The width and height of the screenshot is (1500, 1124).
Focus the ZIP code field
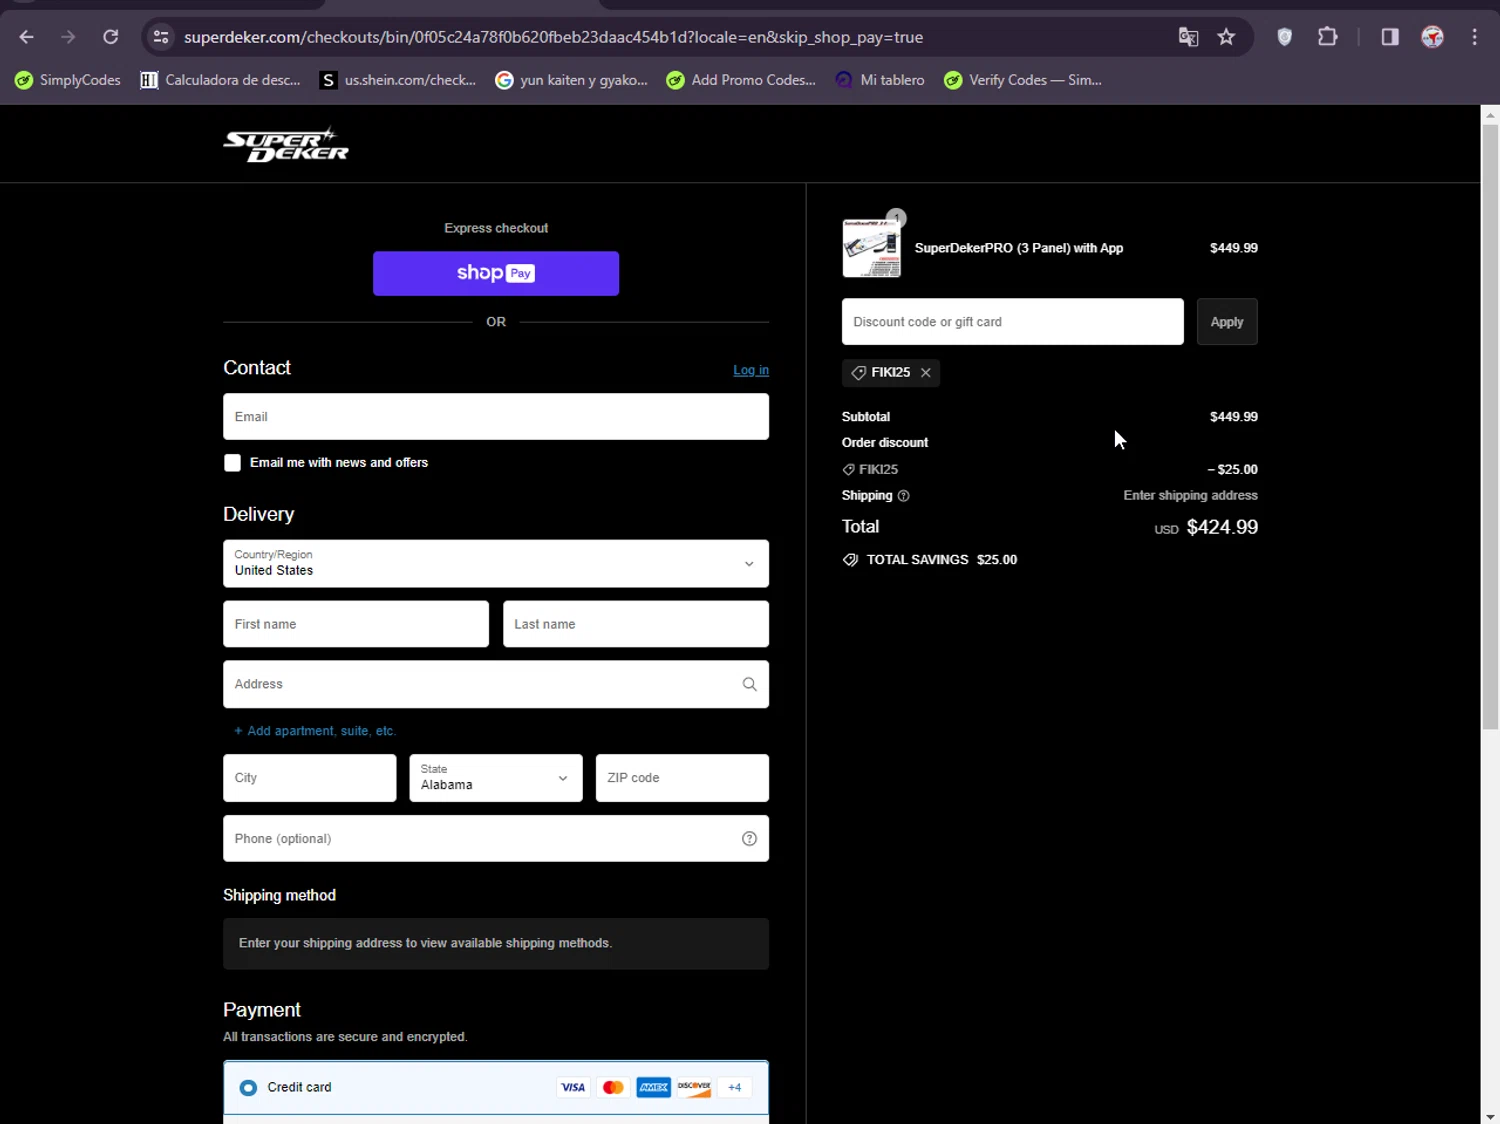682,778
